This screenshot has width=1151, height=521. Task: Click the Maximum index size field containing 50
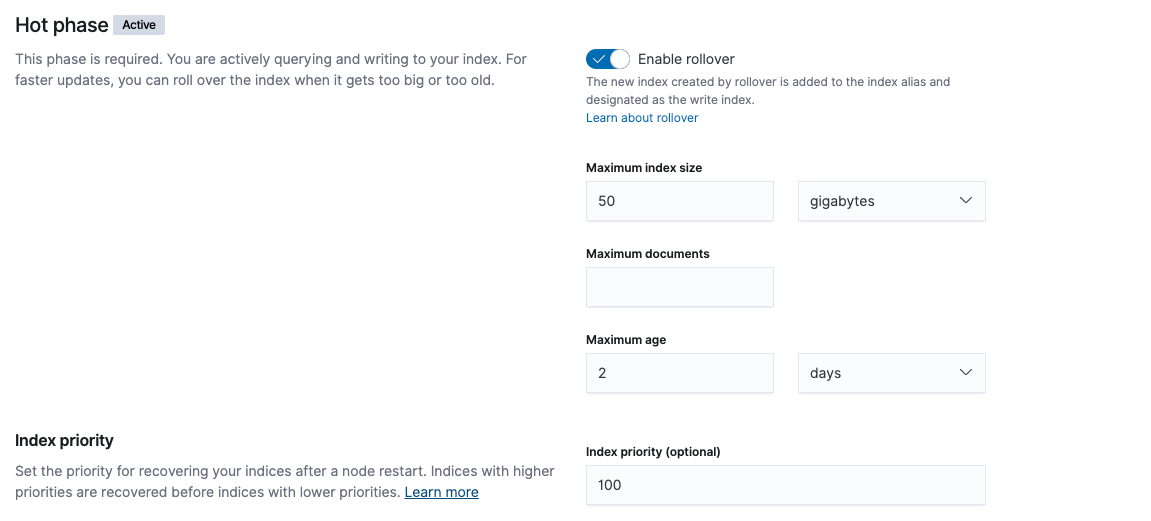pyautogui.click(x=680, y=201)
